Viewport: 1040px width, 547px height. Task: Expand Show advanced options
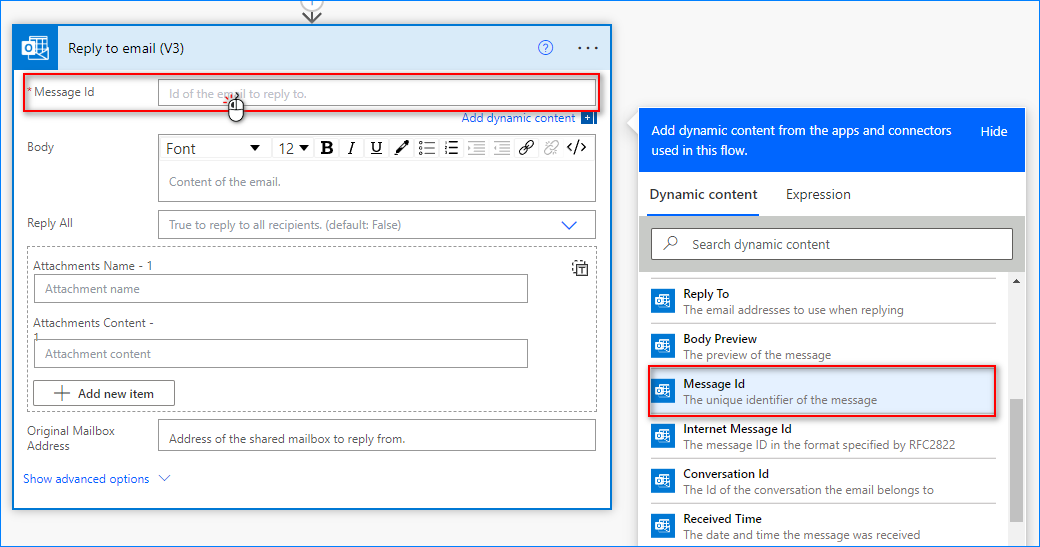[97, 479]
